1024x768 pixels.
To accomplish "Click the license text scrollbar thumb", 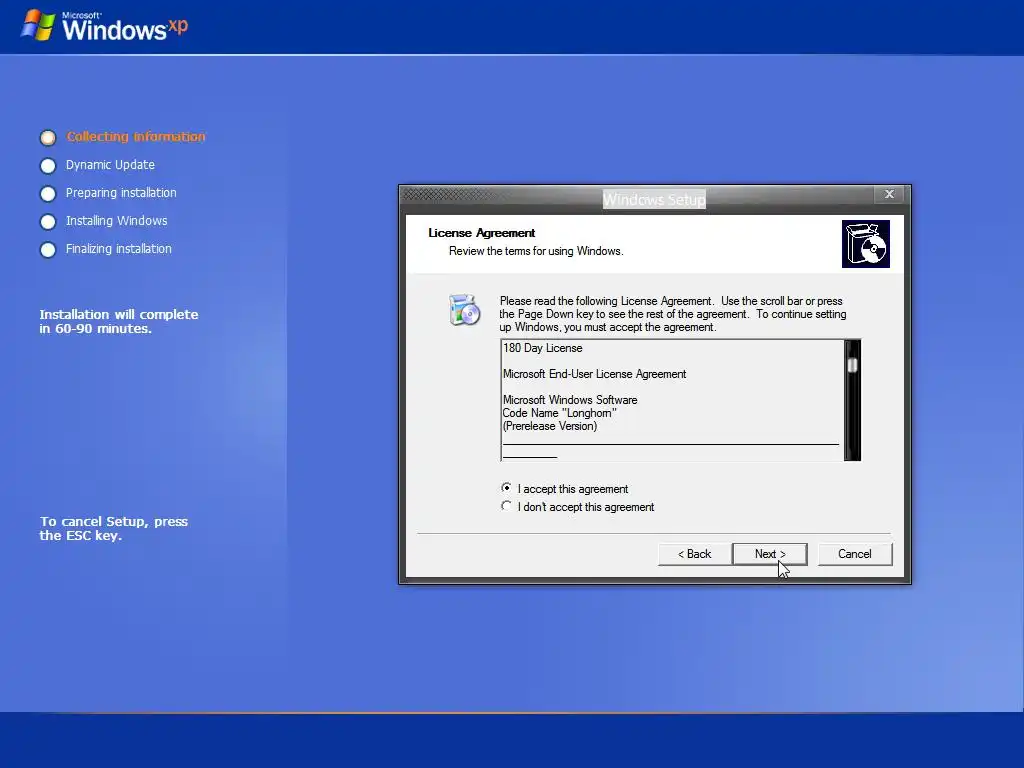I will pyautogui.click(x=852, y=365).
